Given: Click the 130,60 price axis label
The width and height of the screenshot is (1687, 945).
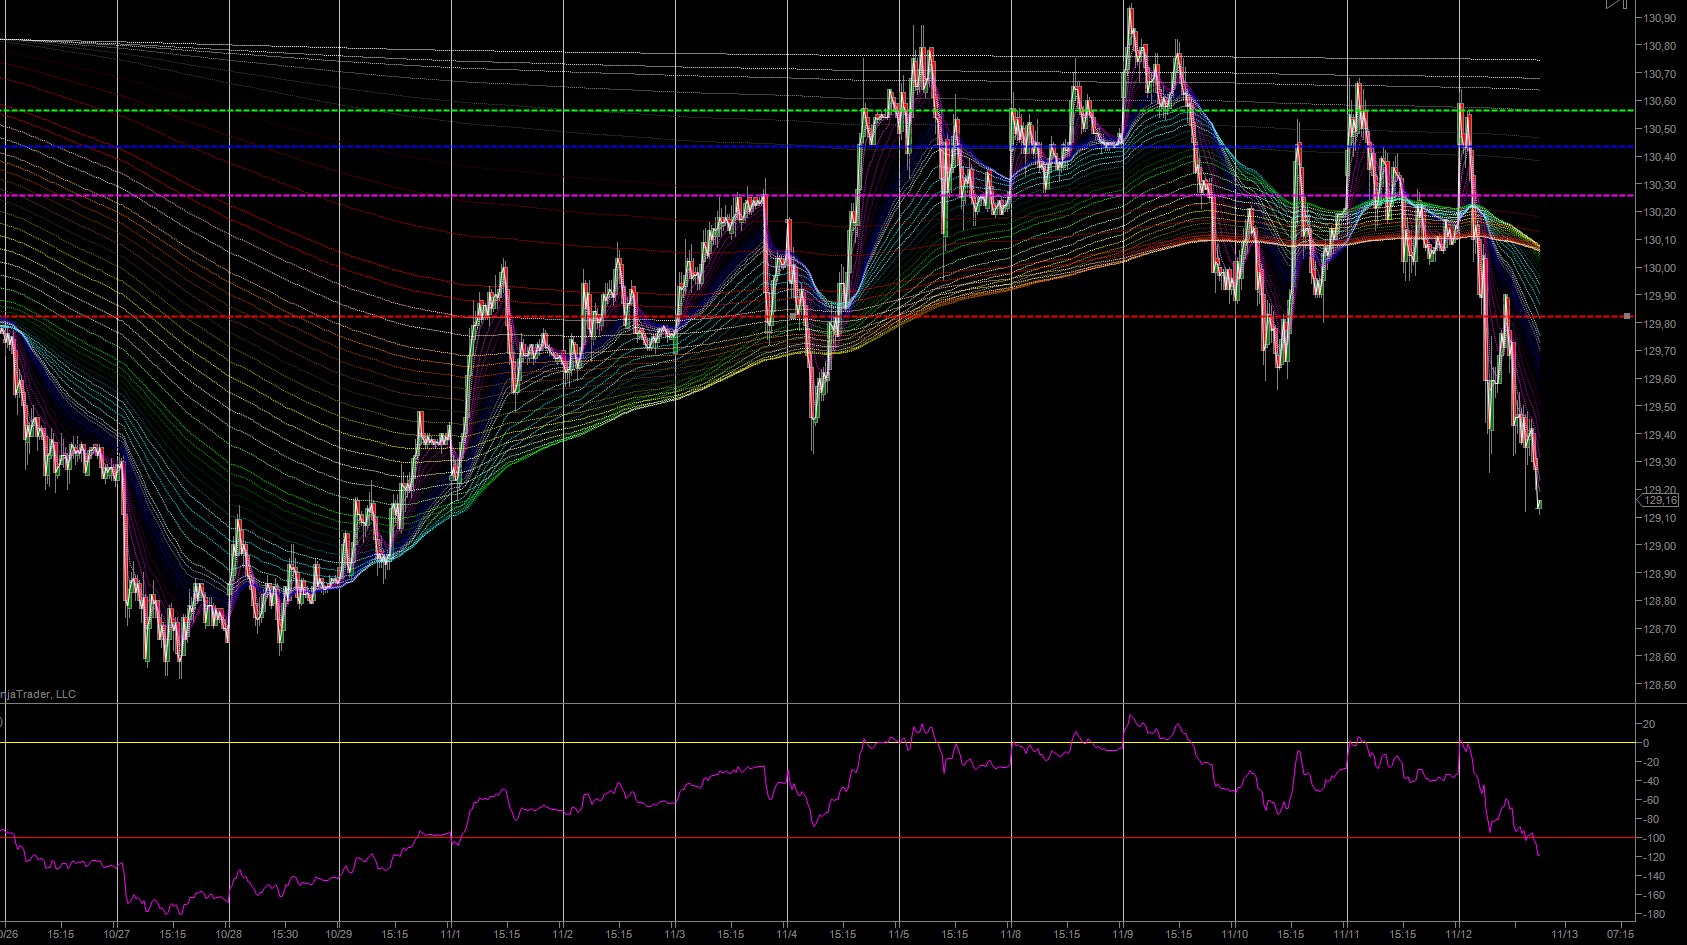Looking at the screenshot, I should coord(1659,101).
